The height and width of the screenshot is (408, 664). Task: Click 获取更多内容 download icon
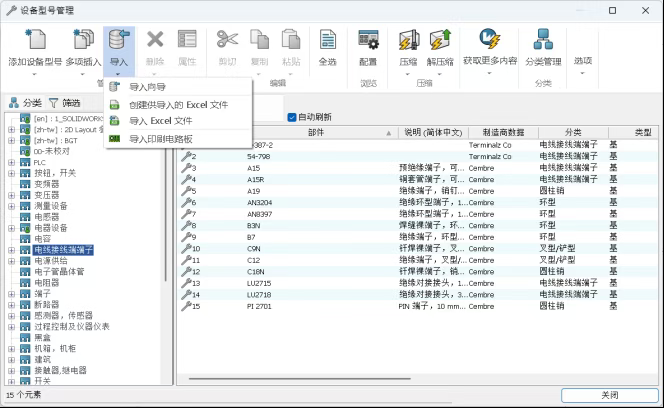pos(489,41)
